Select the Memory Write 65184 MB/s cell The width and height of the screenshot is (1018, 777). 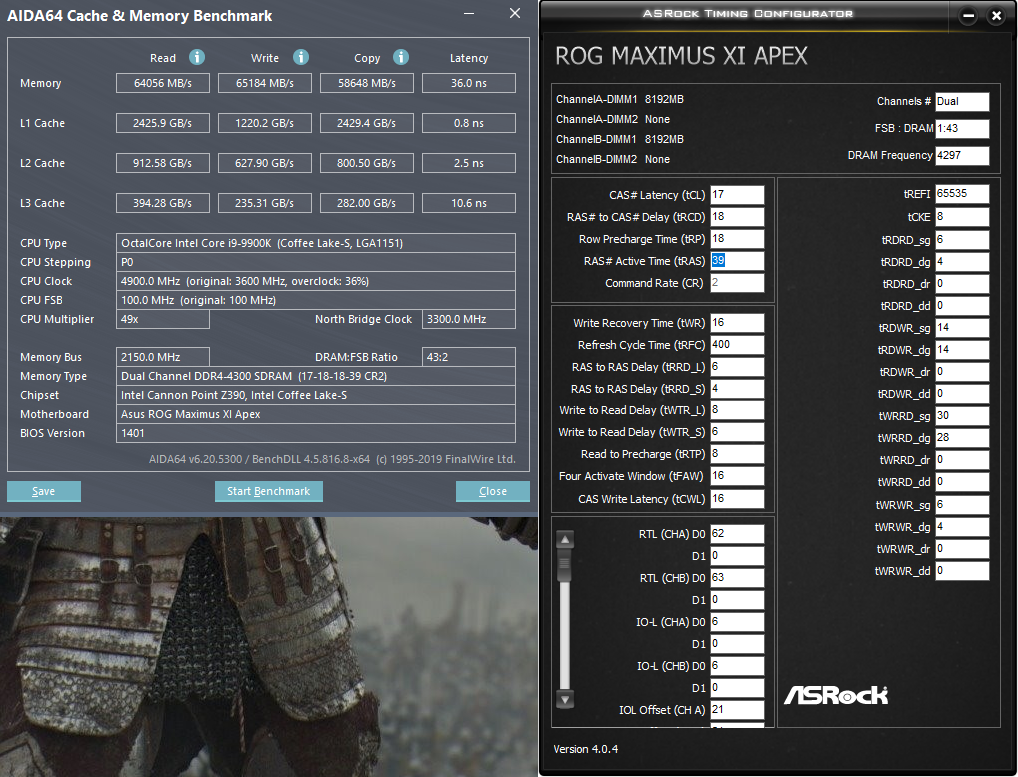[x=265, y=83]
